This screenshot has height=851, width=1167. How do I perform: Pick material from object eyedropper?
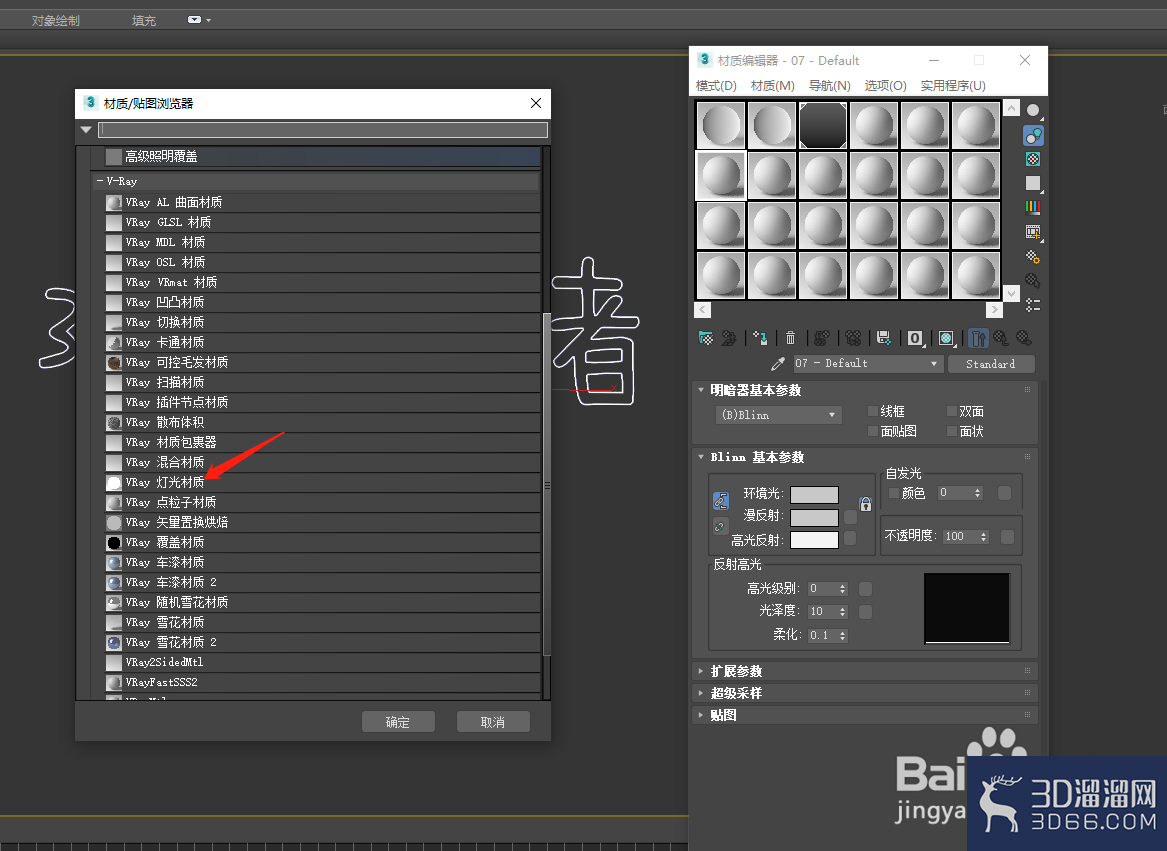[x=778, y=363]
